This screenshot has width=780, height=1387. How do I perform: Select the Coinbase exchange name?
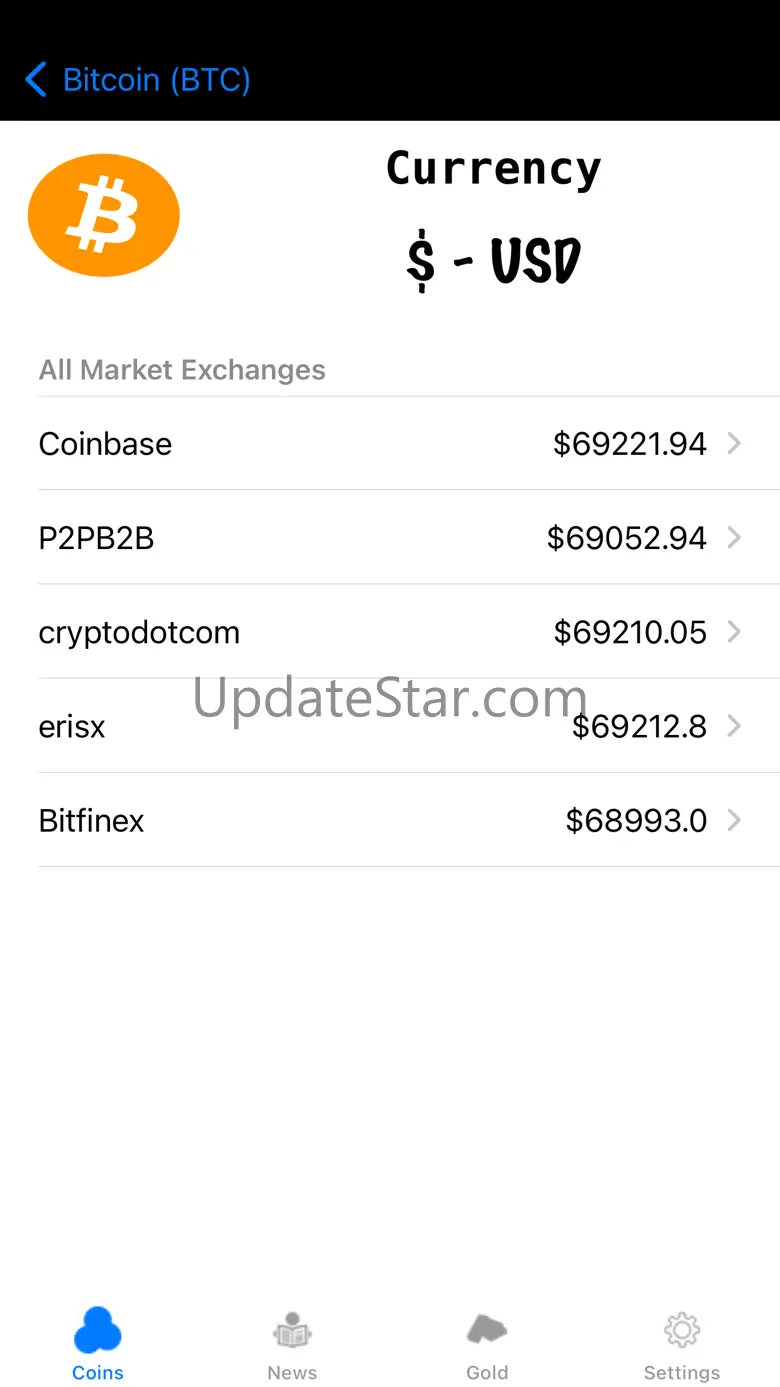105,444
